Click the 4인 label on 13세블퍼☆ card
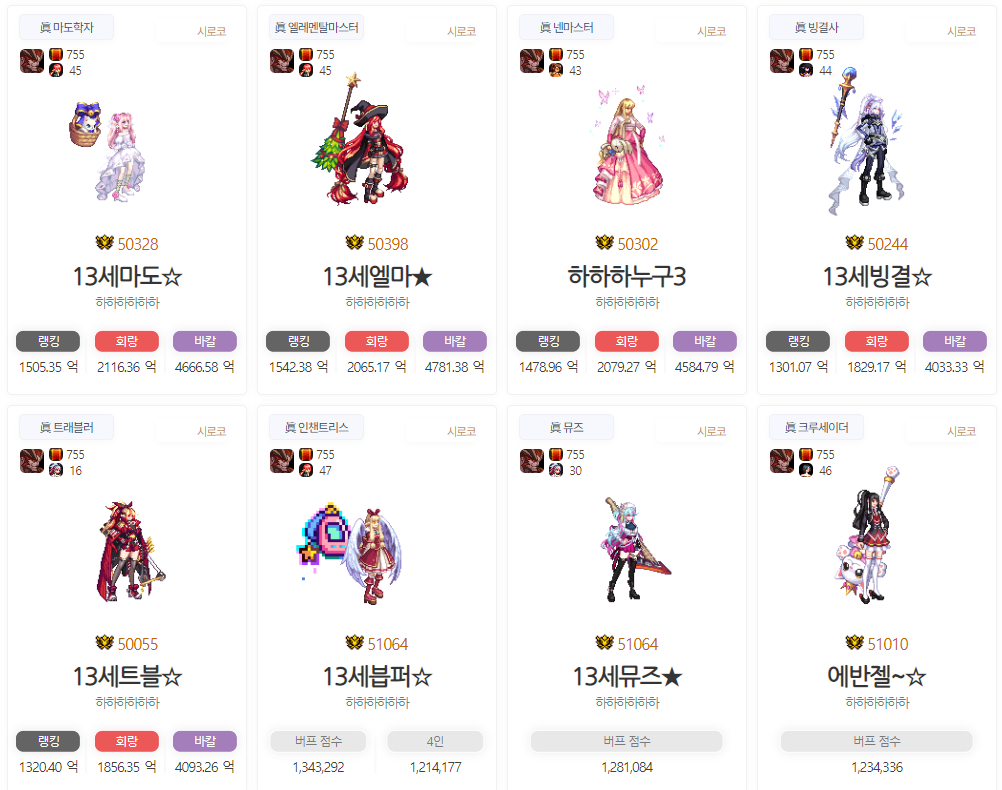Viewport: 1002px width, 790px height. click(435, 741)
